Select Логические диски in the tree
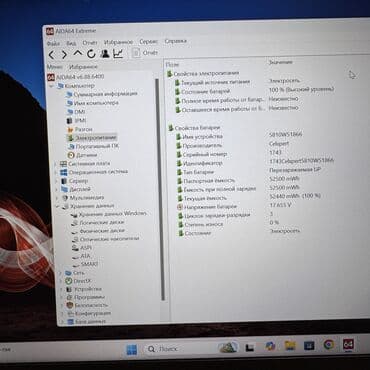Screen dimensions: 370x370 coord(98,222)
